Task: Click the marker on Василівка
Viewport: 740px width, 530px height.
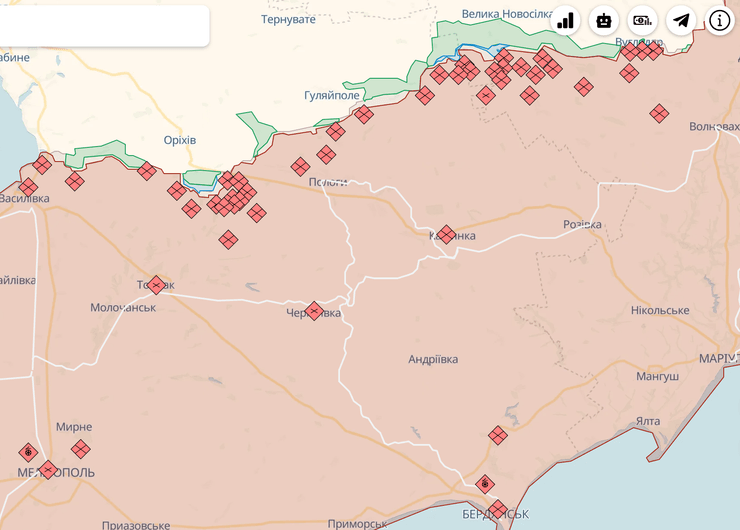Action: pos(28,186)
